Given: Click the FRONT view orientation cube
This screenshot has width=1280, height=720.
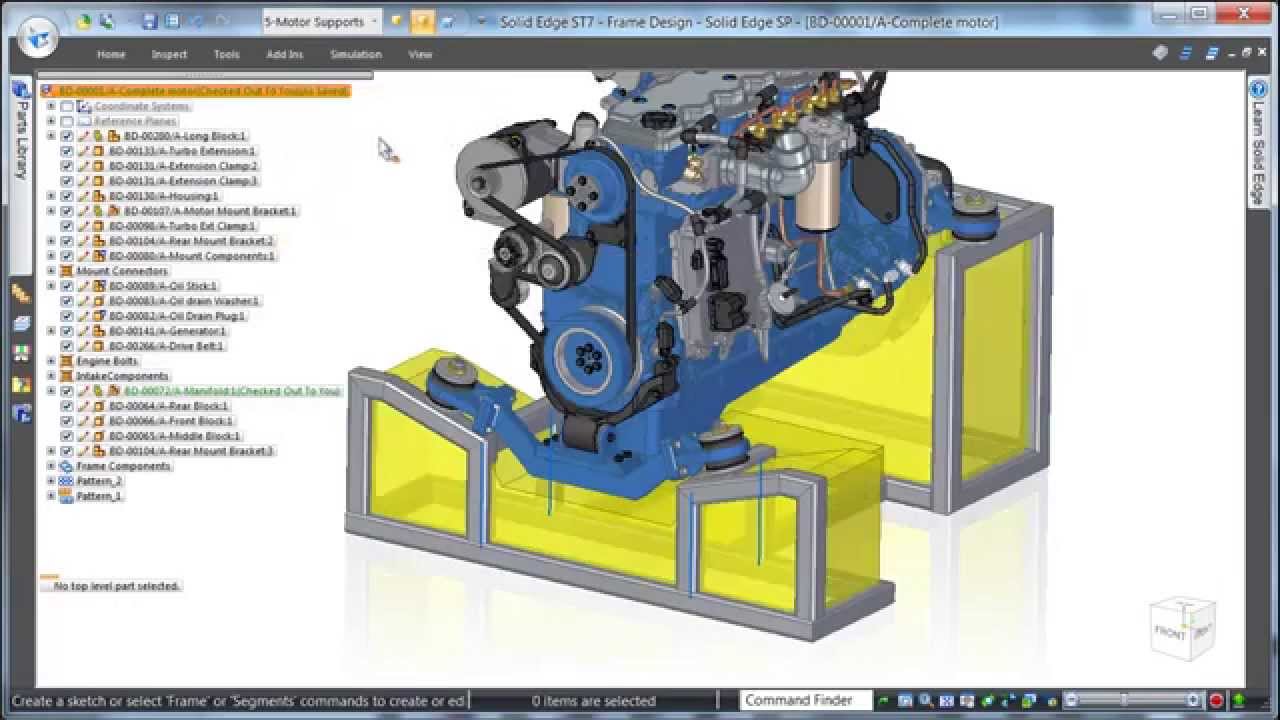Looking at the screenshot, I should click(x=1182, y=628).
